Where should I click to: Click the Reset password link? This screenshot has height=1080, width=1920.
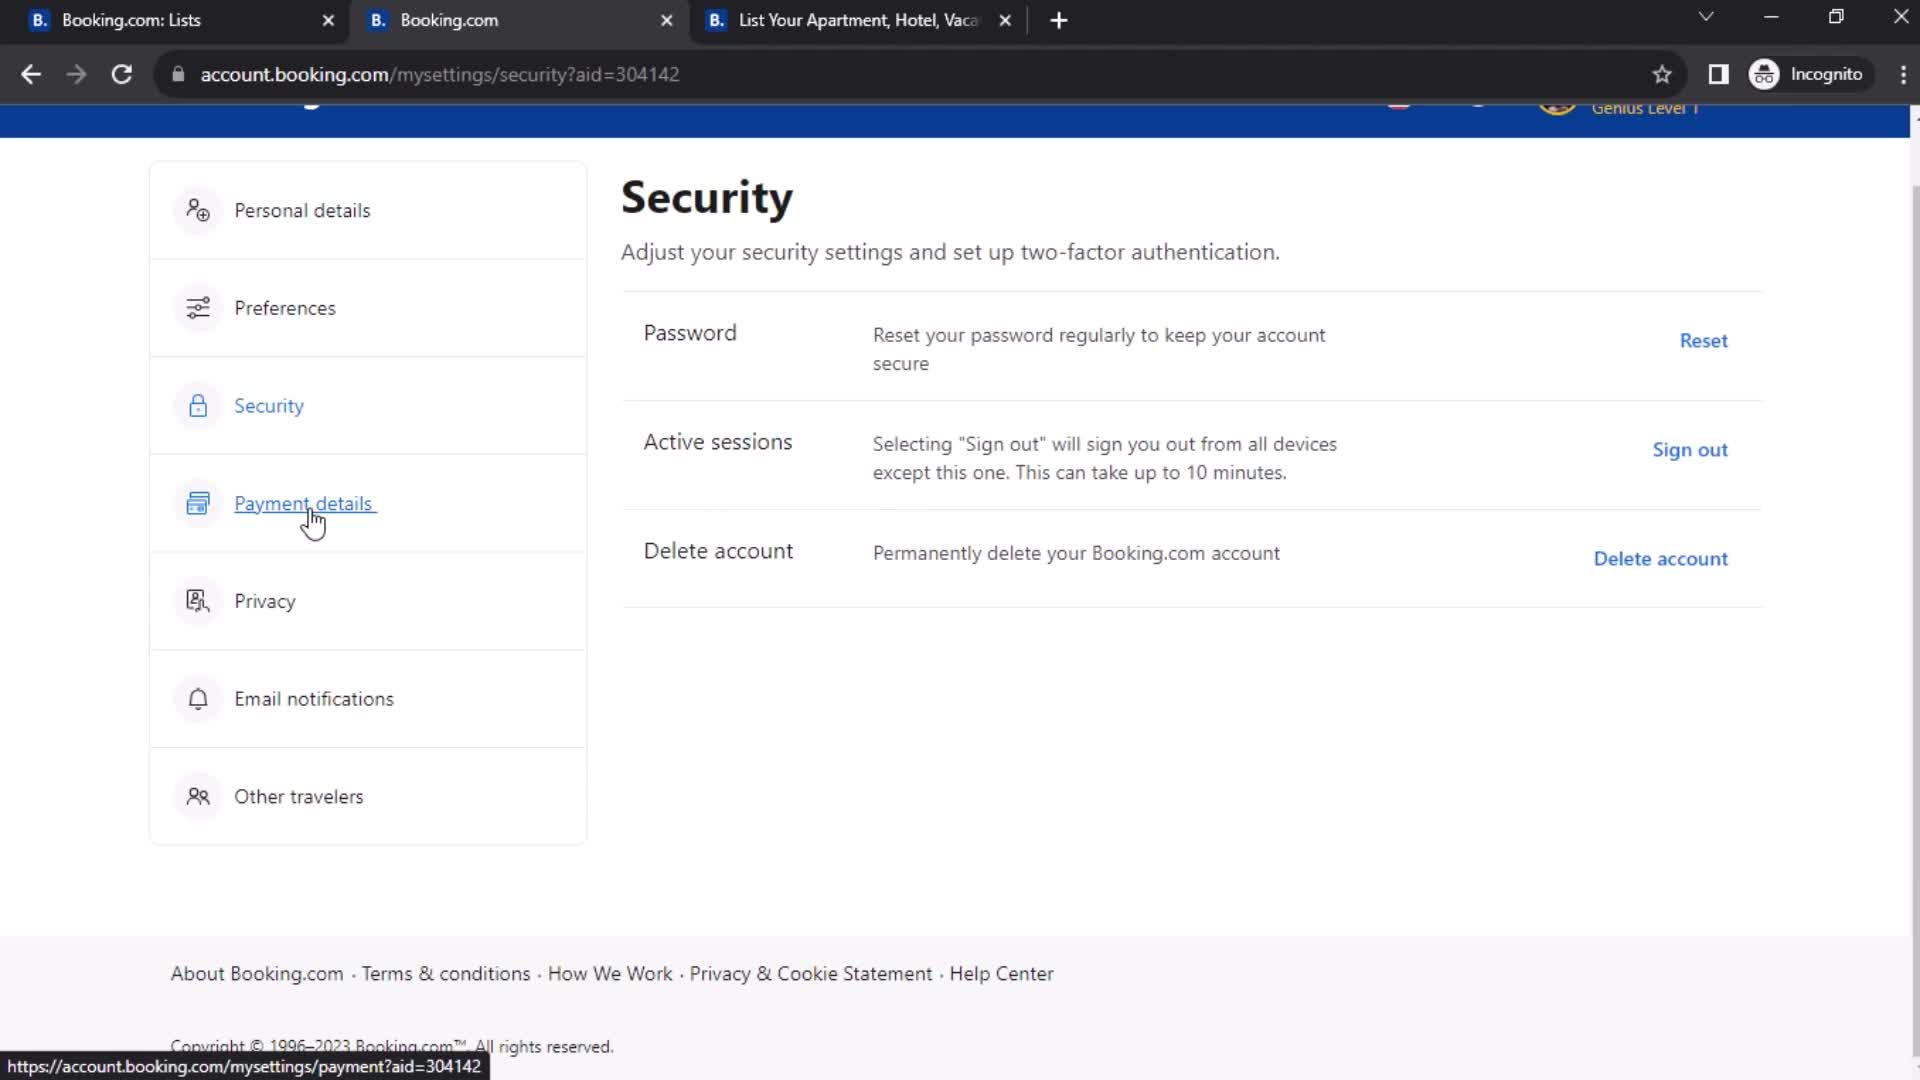1704,340
